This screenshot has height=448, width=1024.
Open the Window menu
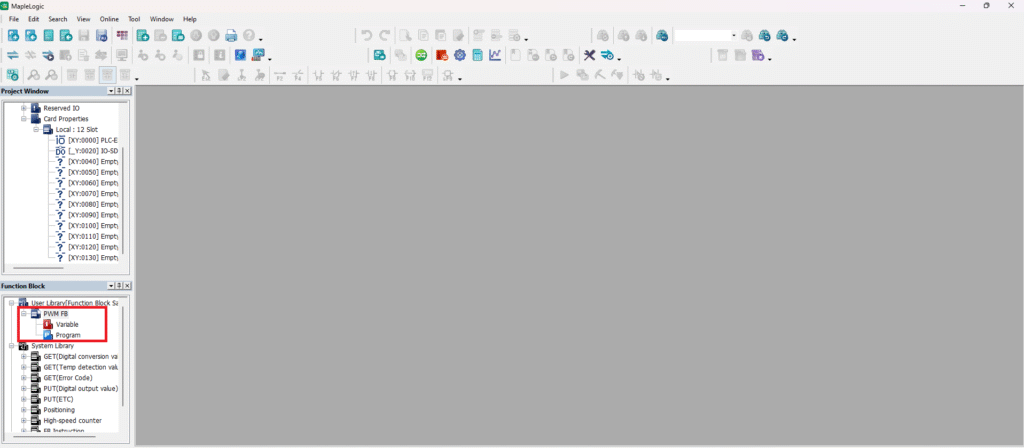pyautogui.click(x=162, y=19)
